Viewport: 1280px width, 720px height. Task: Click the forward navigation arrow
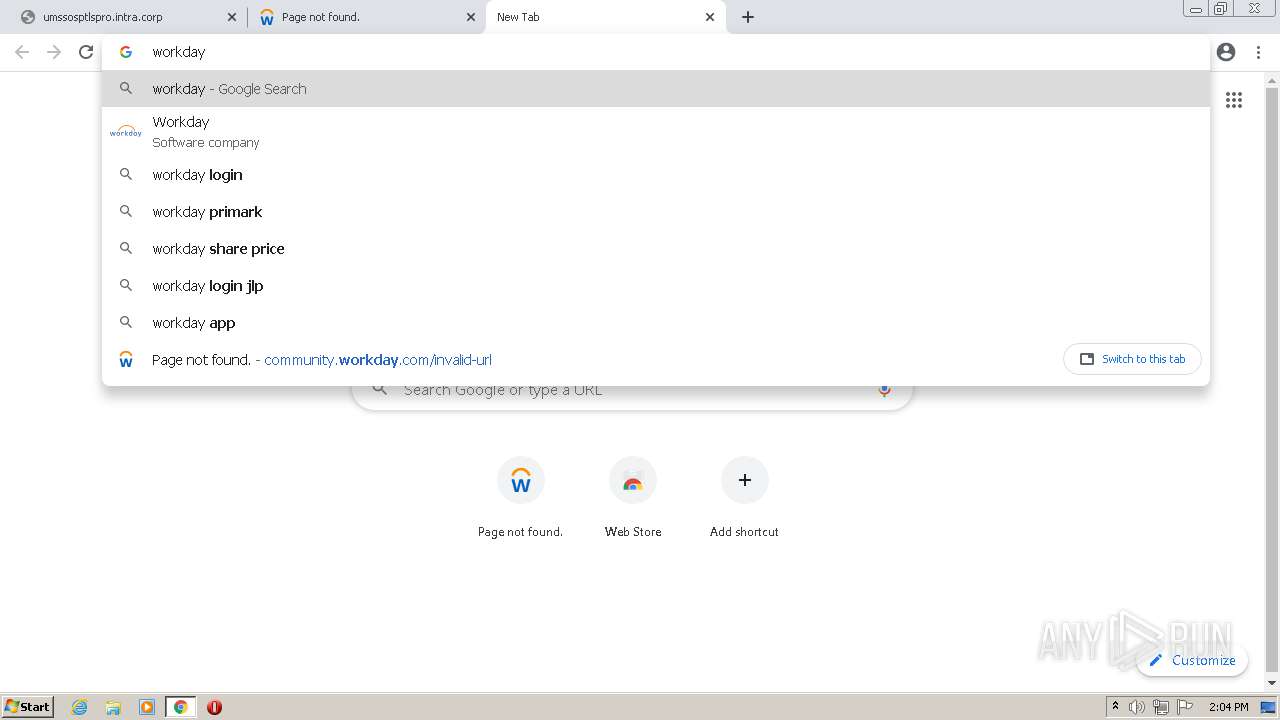[x=54, y=52]
